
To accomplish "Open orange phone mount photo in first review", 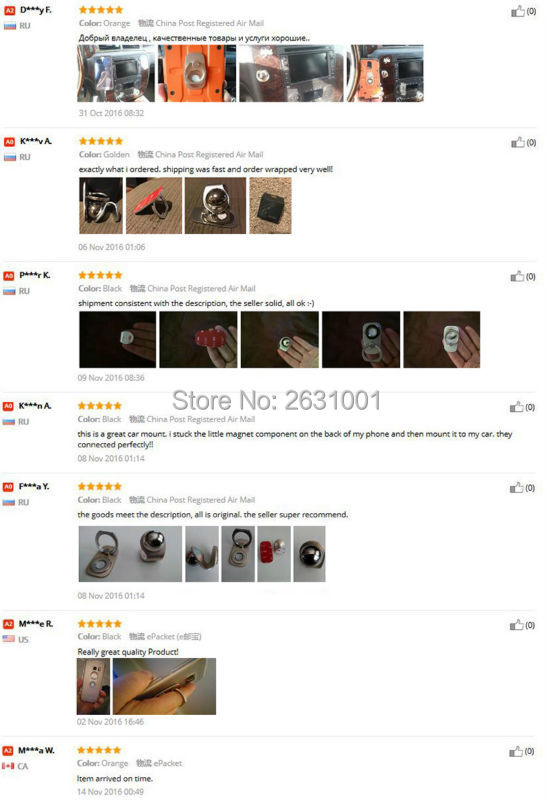I will [x=197, y=73].
